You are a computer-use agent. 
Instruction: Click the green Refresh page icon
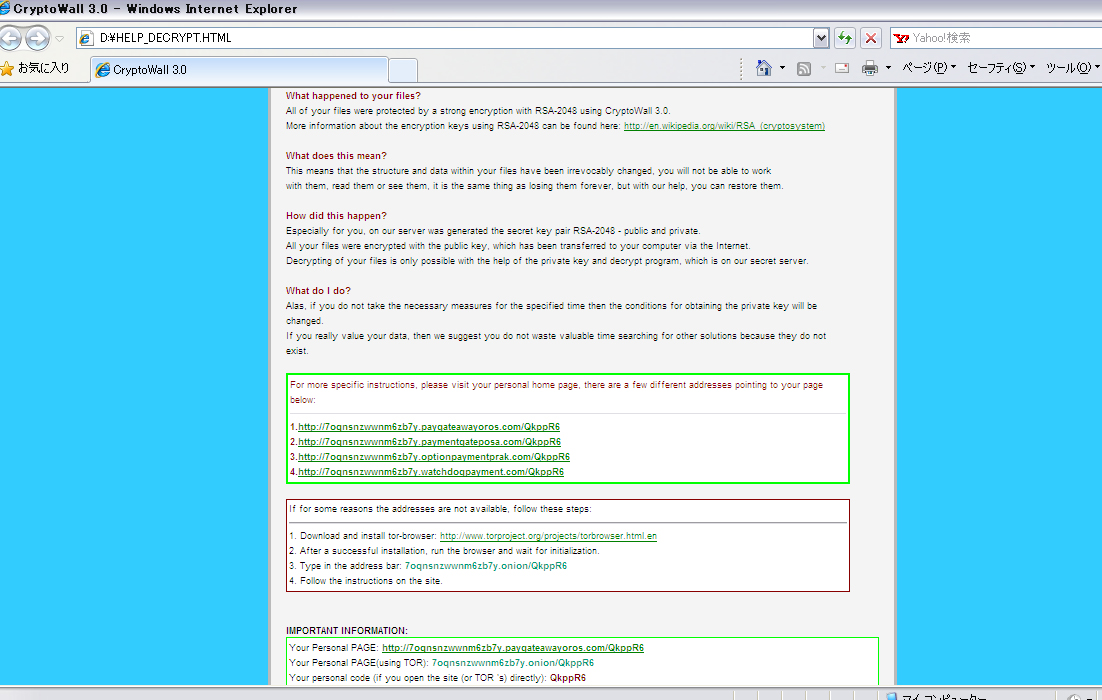tap(845, 38)
